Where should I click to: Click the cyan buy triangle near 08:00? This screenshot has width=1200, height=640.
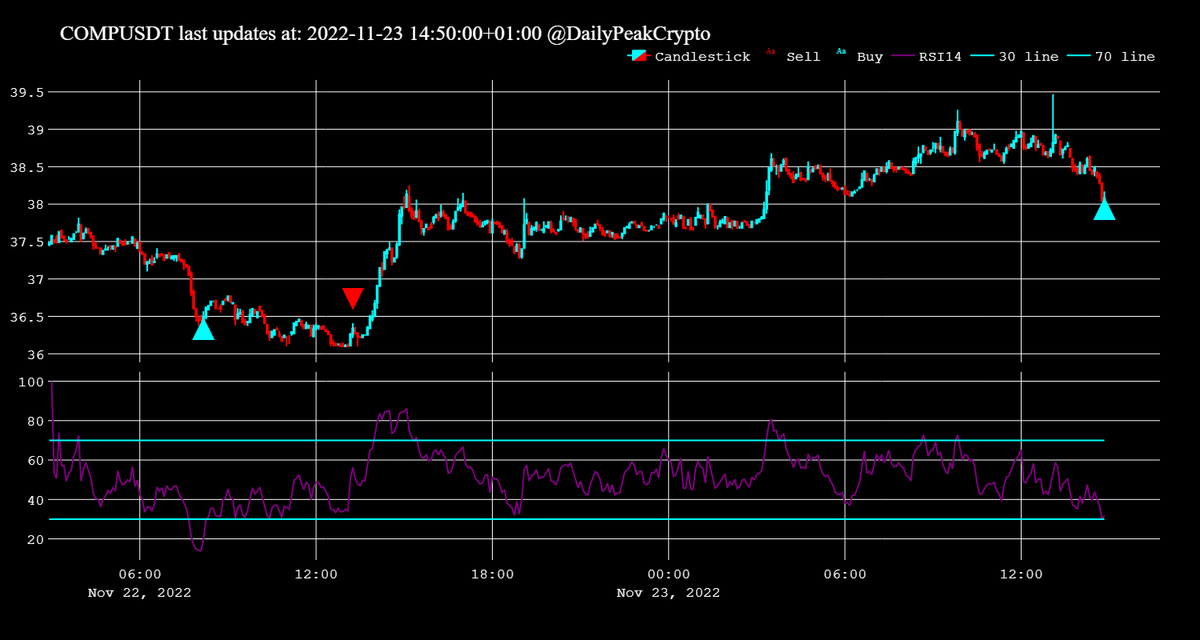[203, 329]
